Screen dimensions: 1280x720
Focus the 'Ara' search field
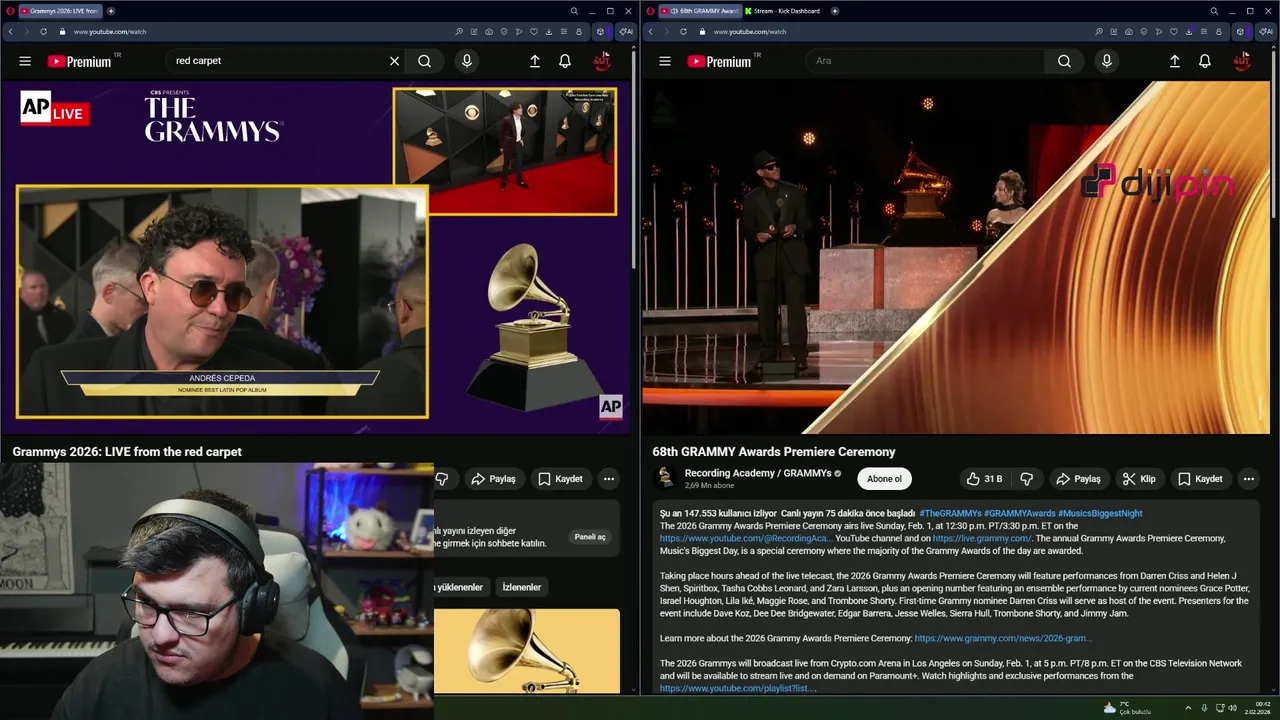coord(925,61)
